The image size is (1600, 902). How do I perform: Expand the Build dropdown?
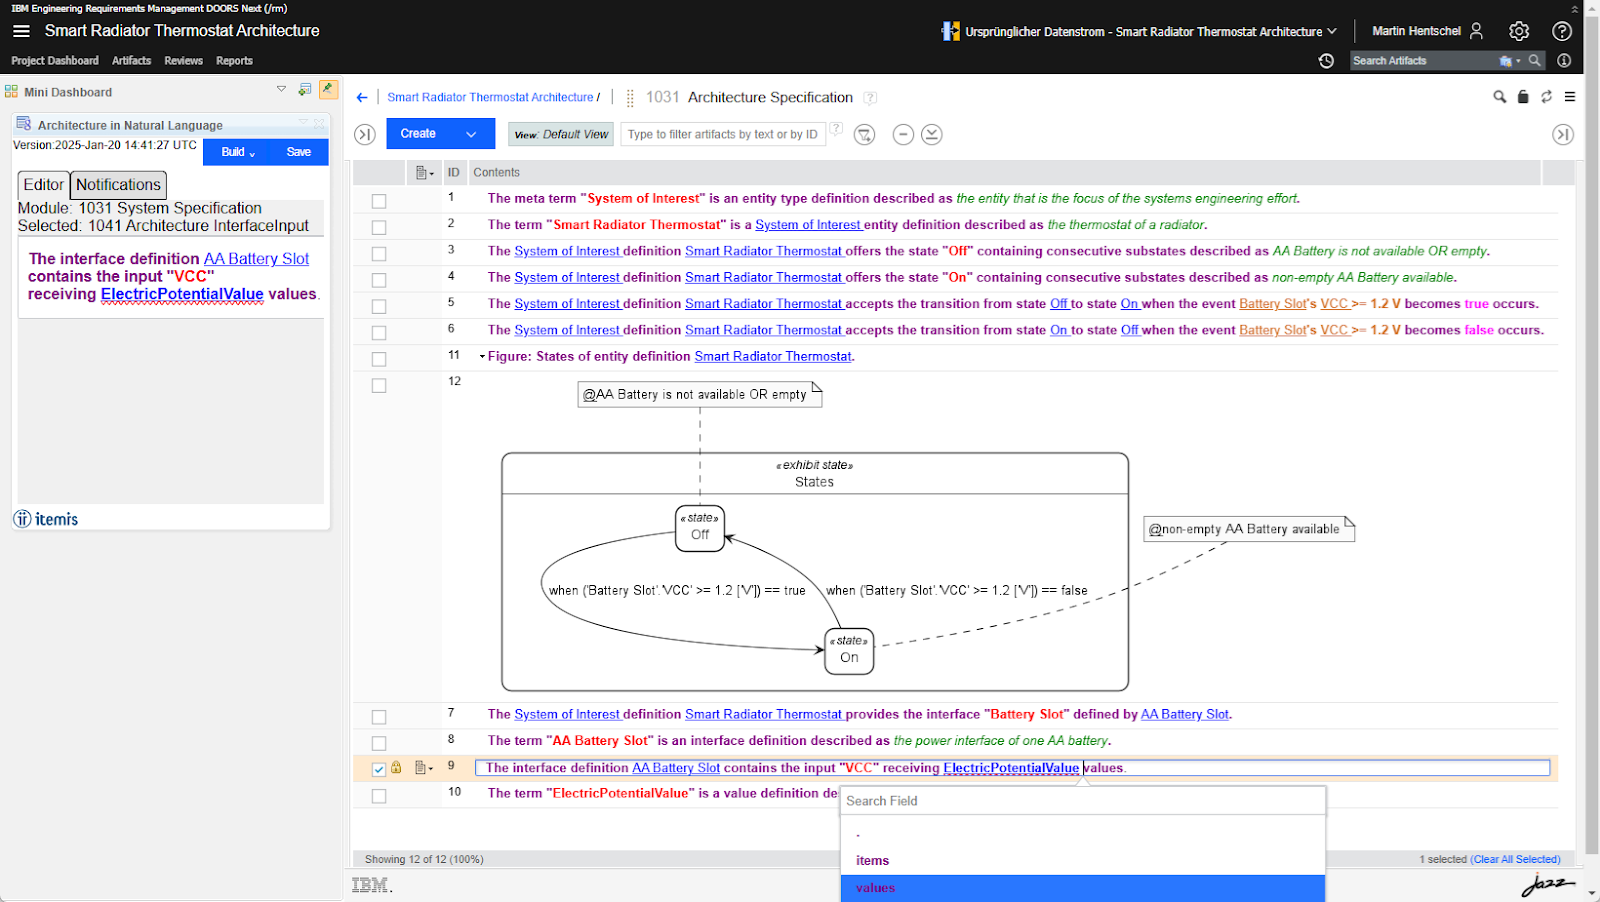(238, 152)
